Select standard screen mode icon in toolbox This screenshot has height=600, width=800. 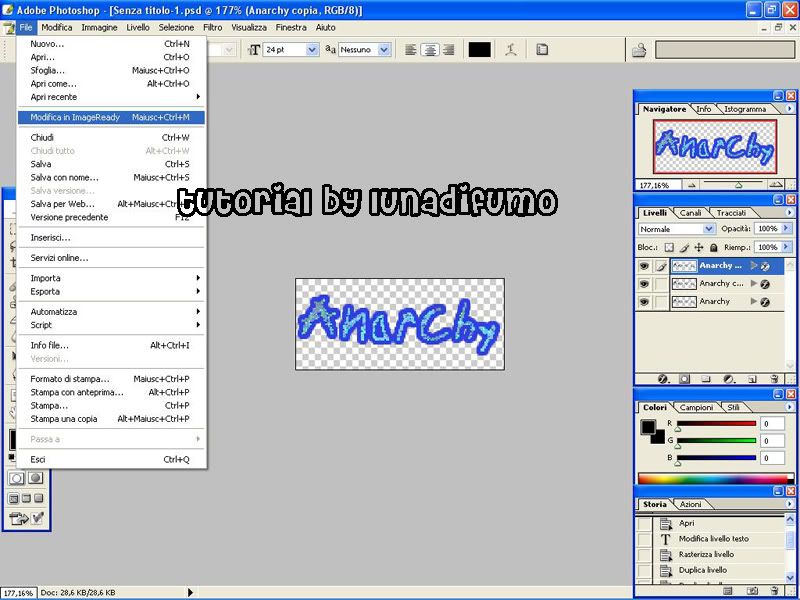click(x=14, y=498)
